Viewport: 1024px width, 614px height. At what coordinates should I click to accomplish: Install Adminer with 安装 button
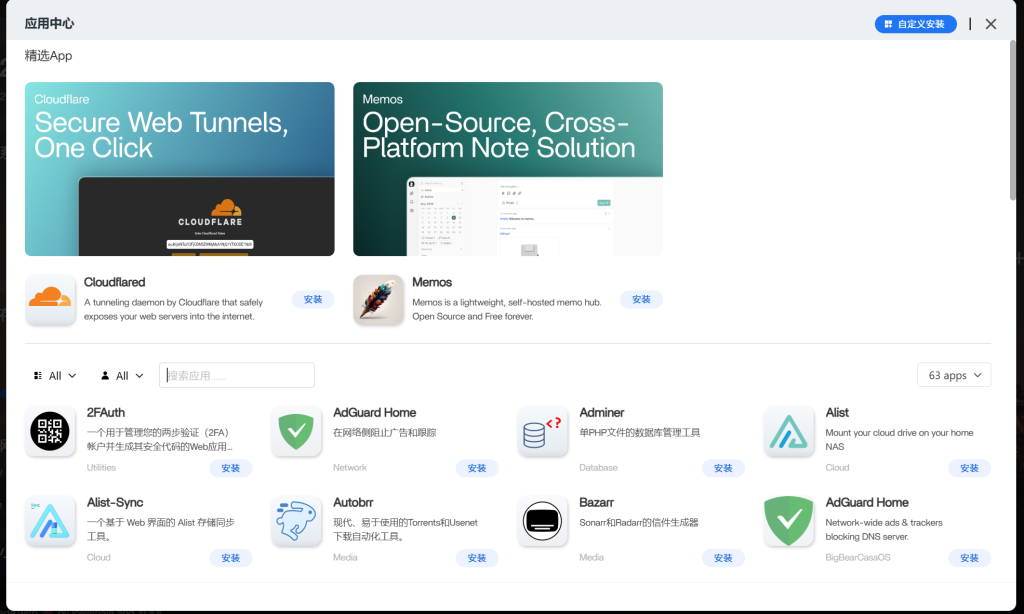pos(723,468)
